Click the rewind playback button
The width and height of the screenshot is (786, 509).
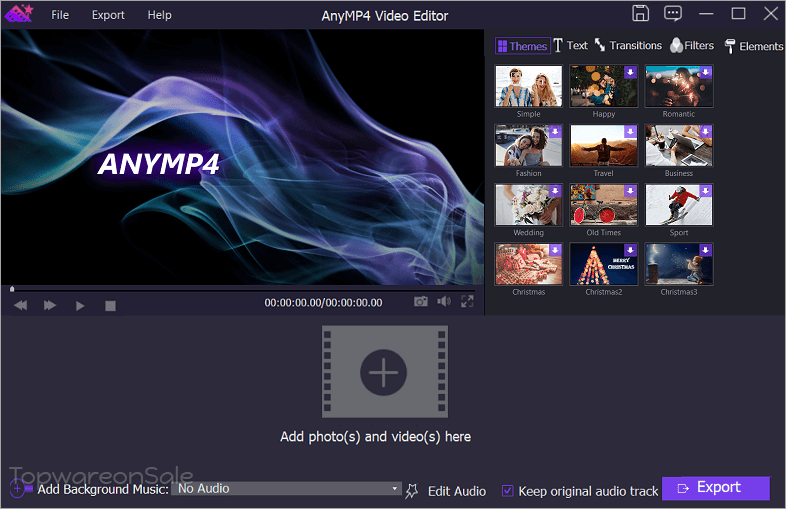pos(21,305)
